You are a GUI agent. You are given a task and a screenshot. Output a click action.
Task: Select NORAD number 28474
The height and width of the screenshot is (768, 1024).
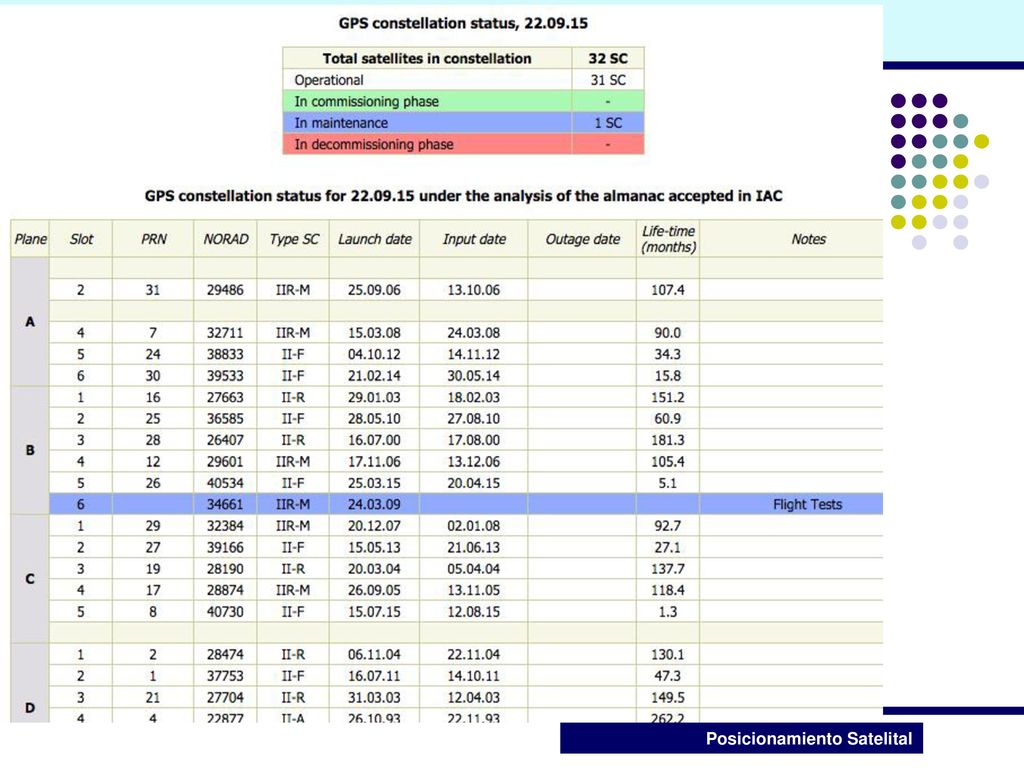[x=225, y=654]
